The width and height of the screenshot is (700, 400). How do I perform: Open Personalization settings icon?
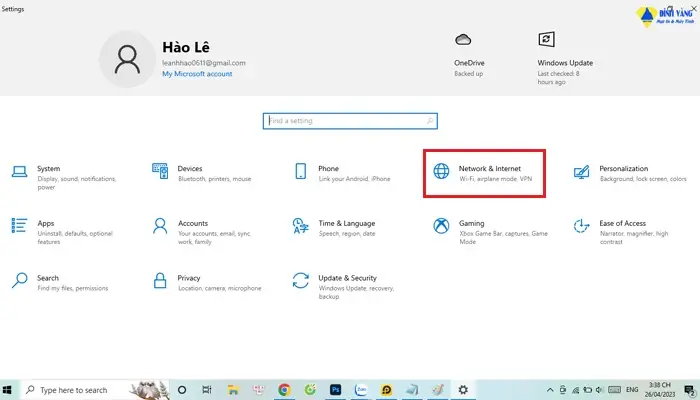tap(582, 172)
